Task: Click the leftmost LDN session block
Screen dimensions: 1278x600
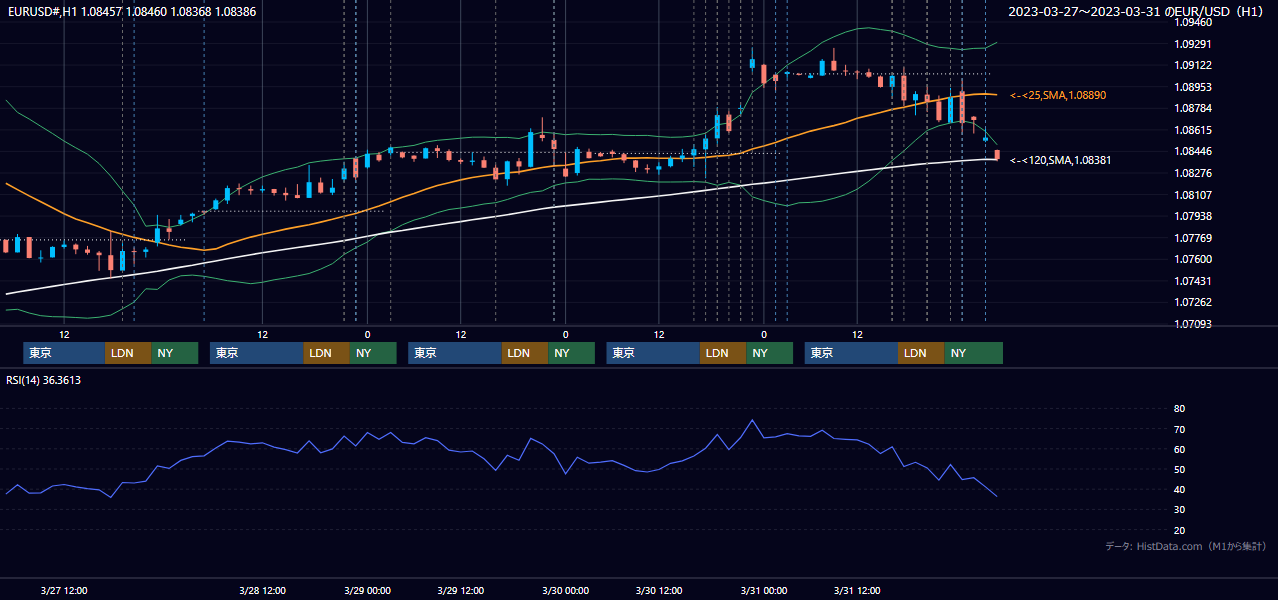Action: 128,353
